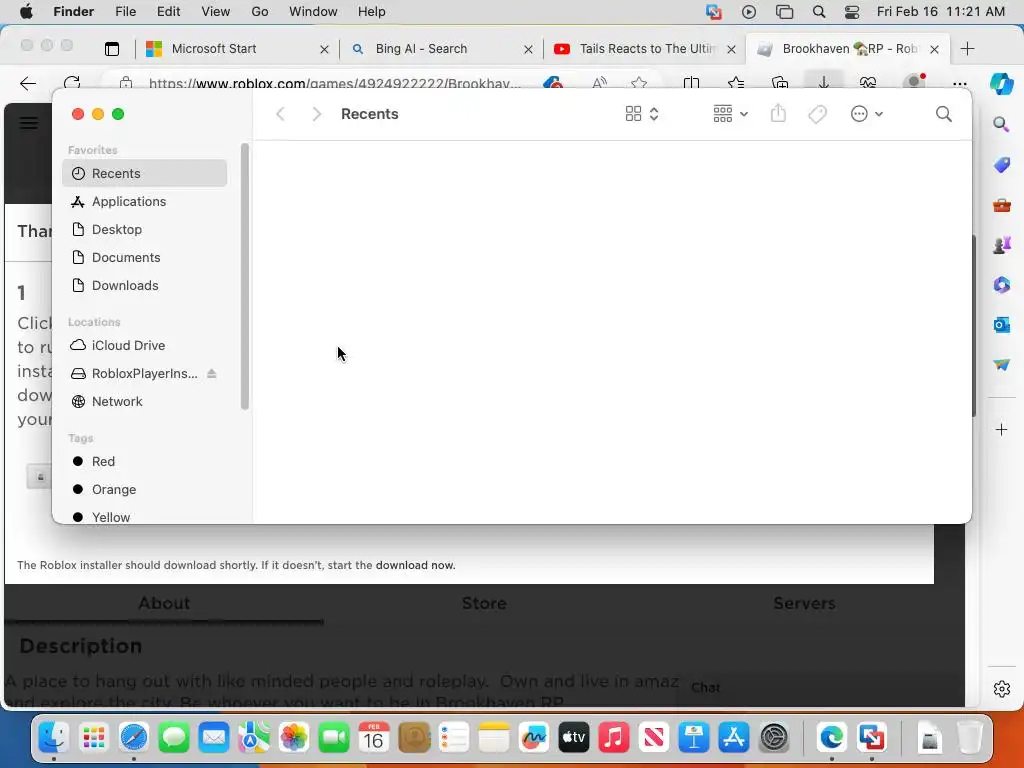1024x768 pixels.
Task: Open Photos from the Dock
Action: [x=294, y=738]
